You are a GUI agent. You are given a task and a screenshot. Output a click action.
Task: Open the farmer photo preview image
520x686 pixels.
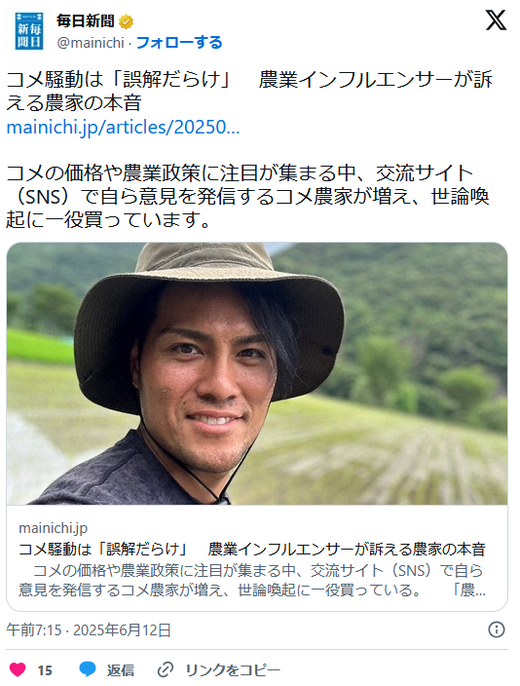click(x=257, y=374)
